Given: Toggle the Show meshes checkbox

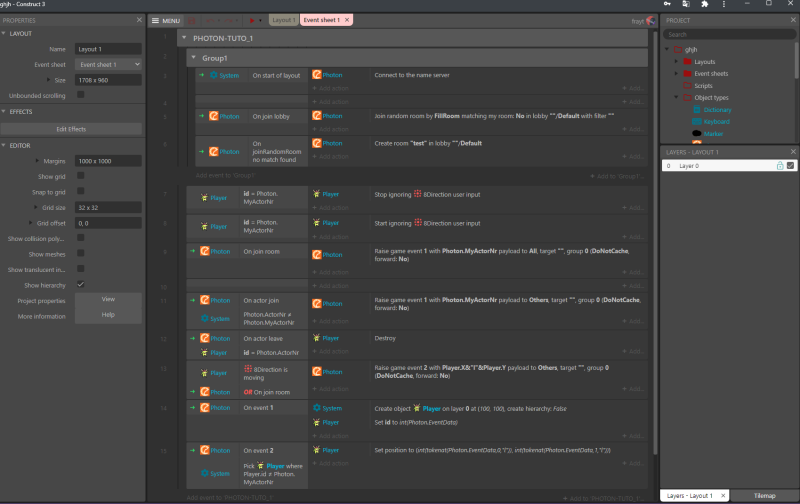Looking at the screenshot, I should pos(81,254).
